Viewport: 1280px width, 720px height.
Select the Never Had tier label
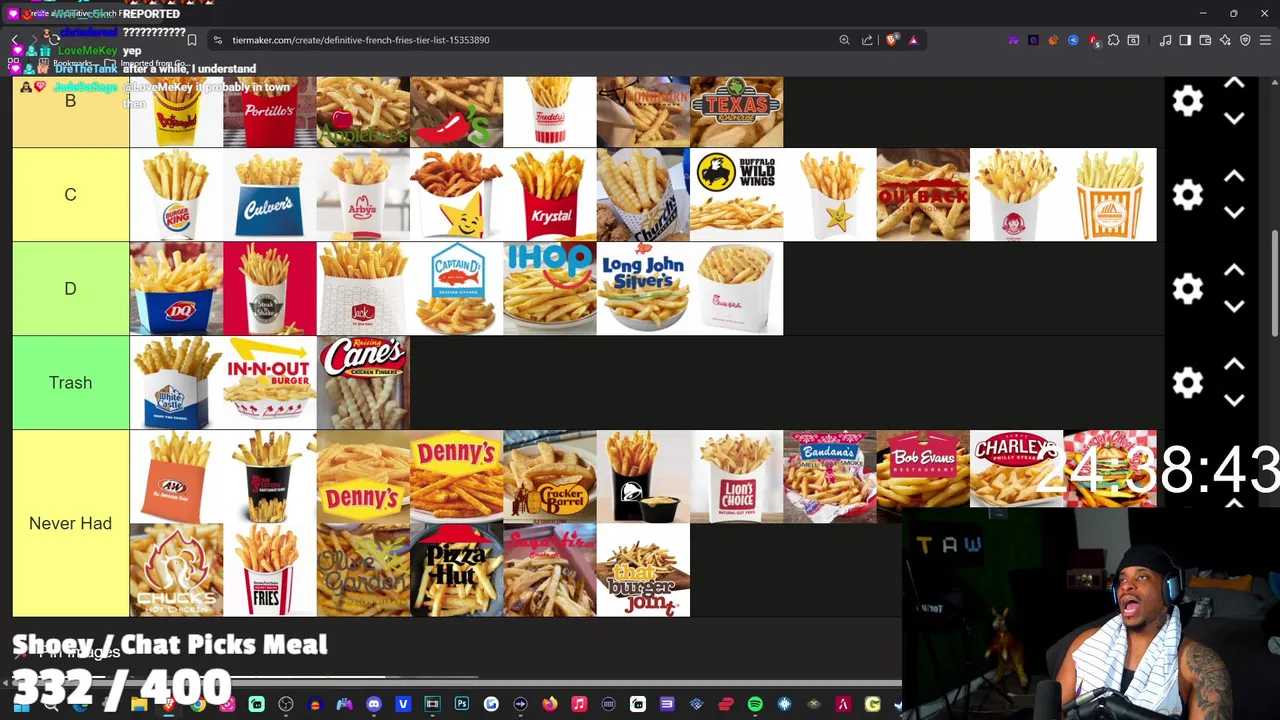coord(70,523)
